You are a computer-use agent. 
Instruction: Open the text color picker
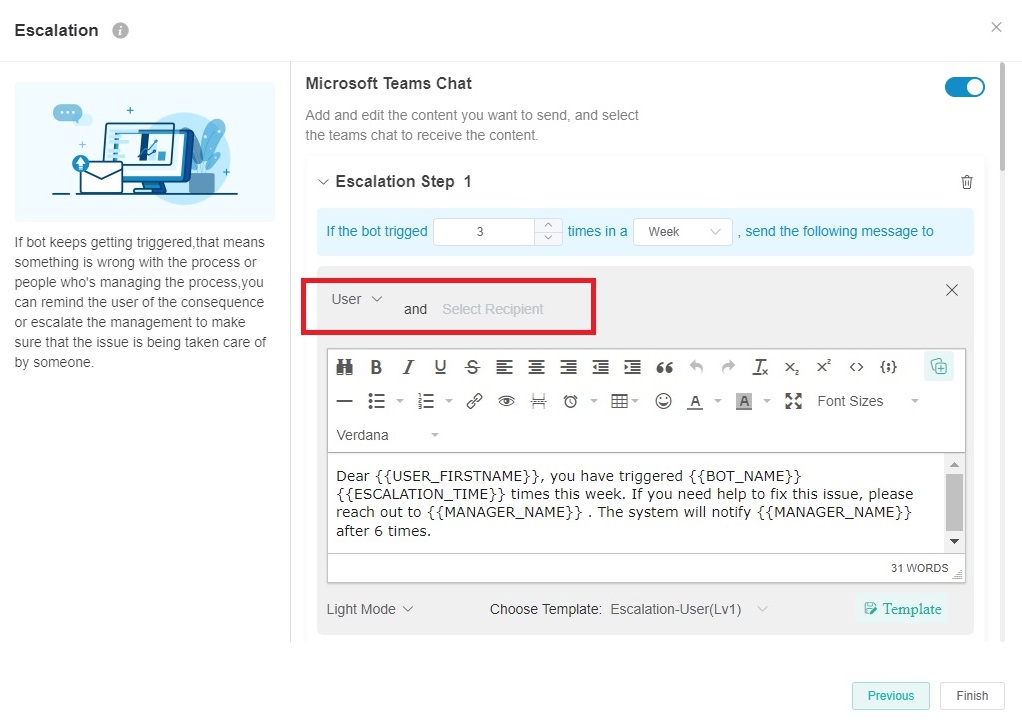coord(695,401)
